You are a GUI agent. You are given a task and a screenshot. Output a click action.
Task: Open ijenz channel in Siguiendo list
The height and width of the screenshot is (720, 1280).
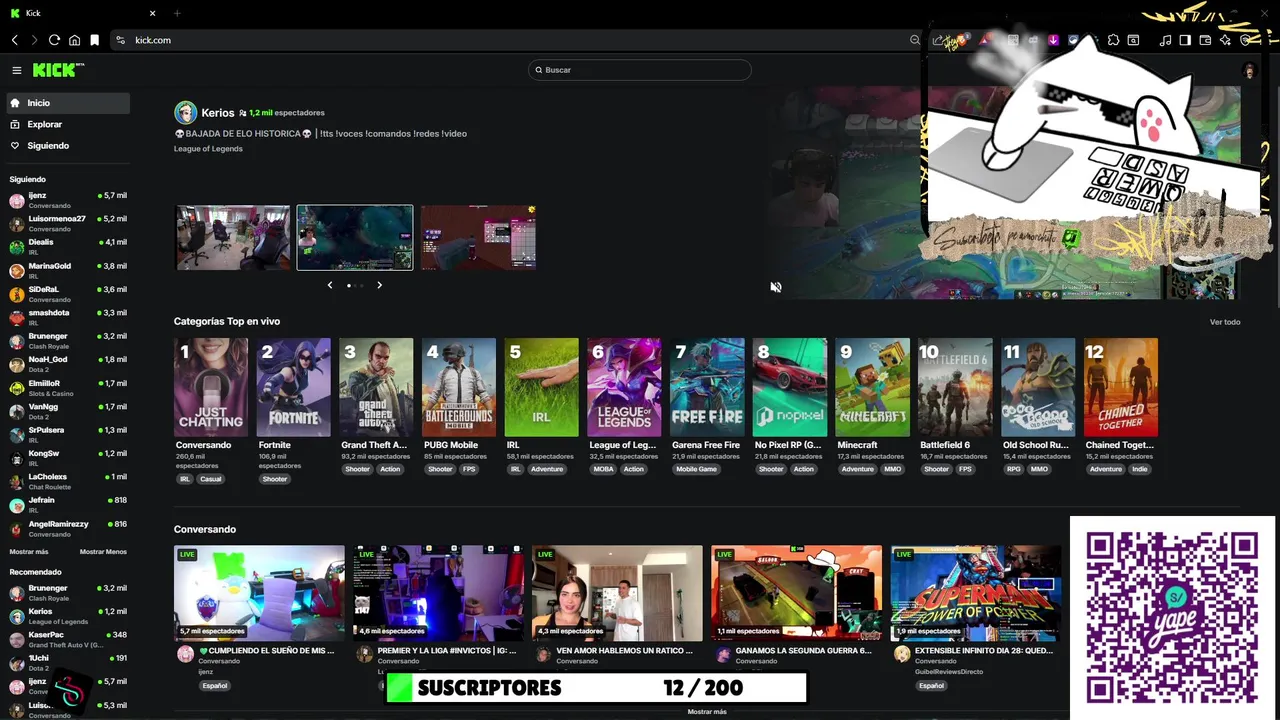[68, 200]
